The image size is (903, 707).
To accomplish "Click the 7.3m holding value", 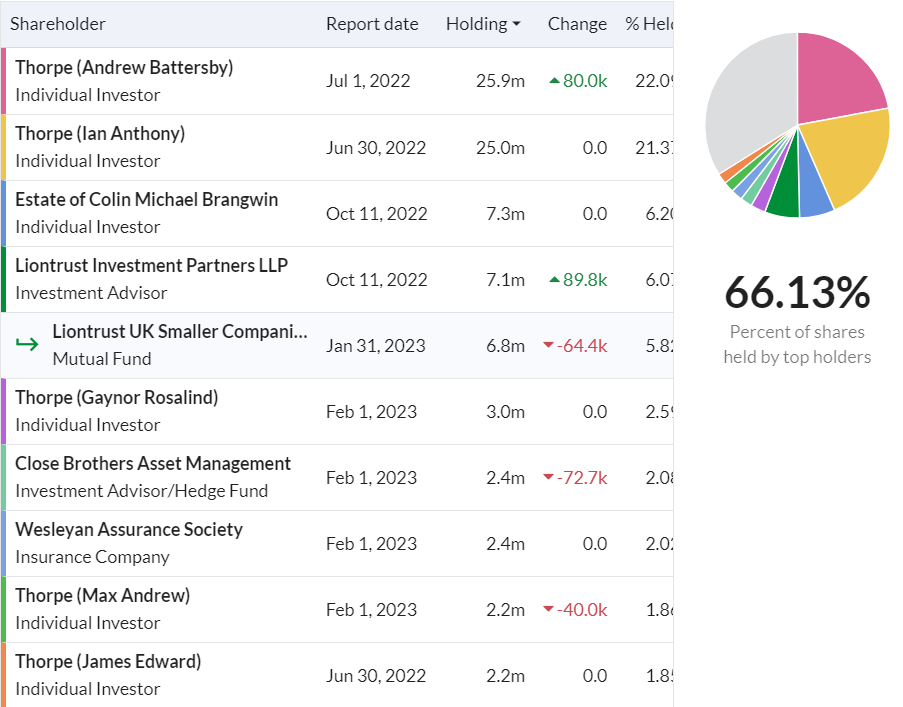I will [x=505, y=214].
